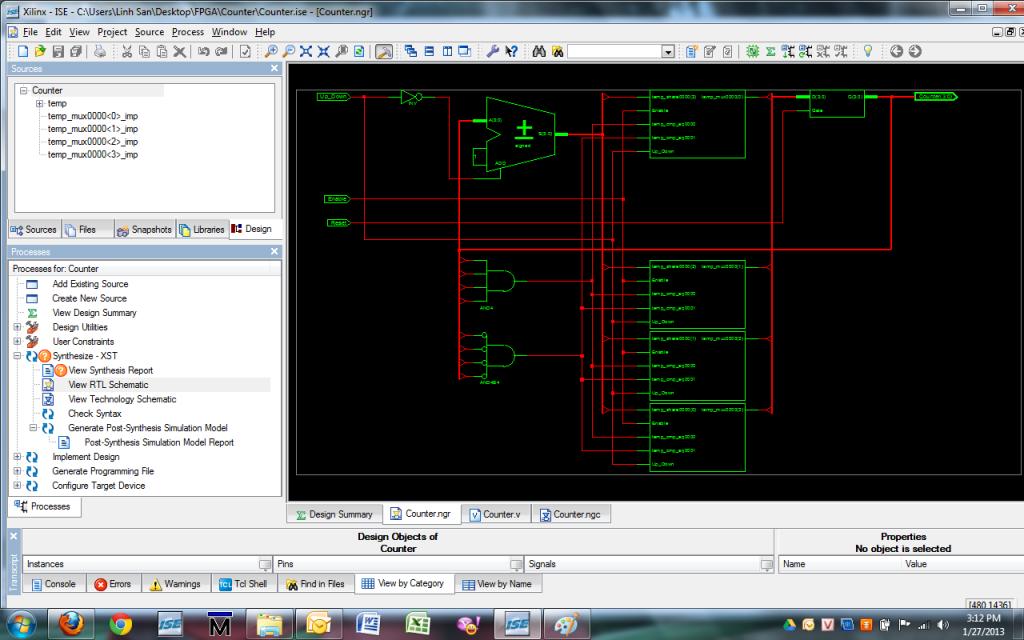Image resolution: width=1024 pixels, height=640 pixels.
Task: Open the Process menu
Action: coord(188,32)
